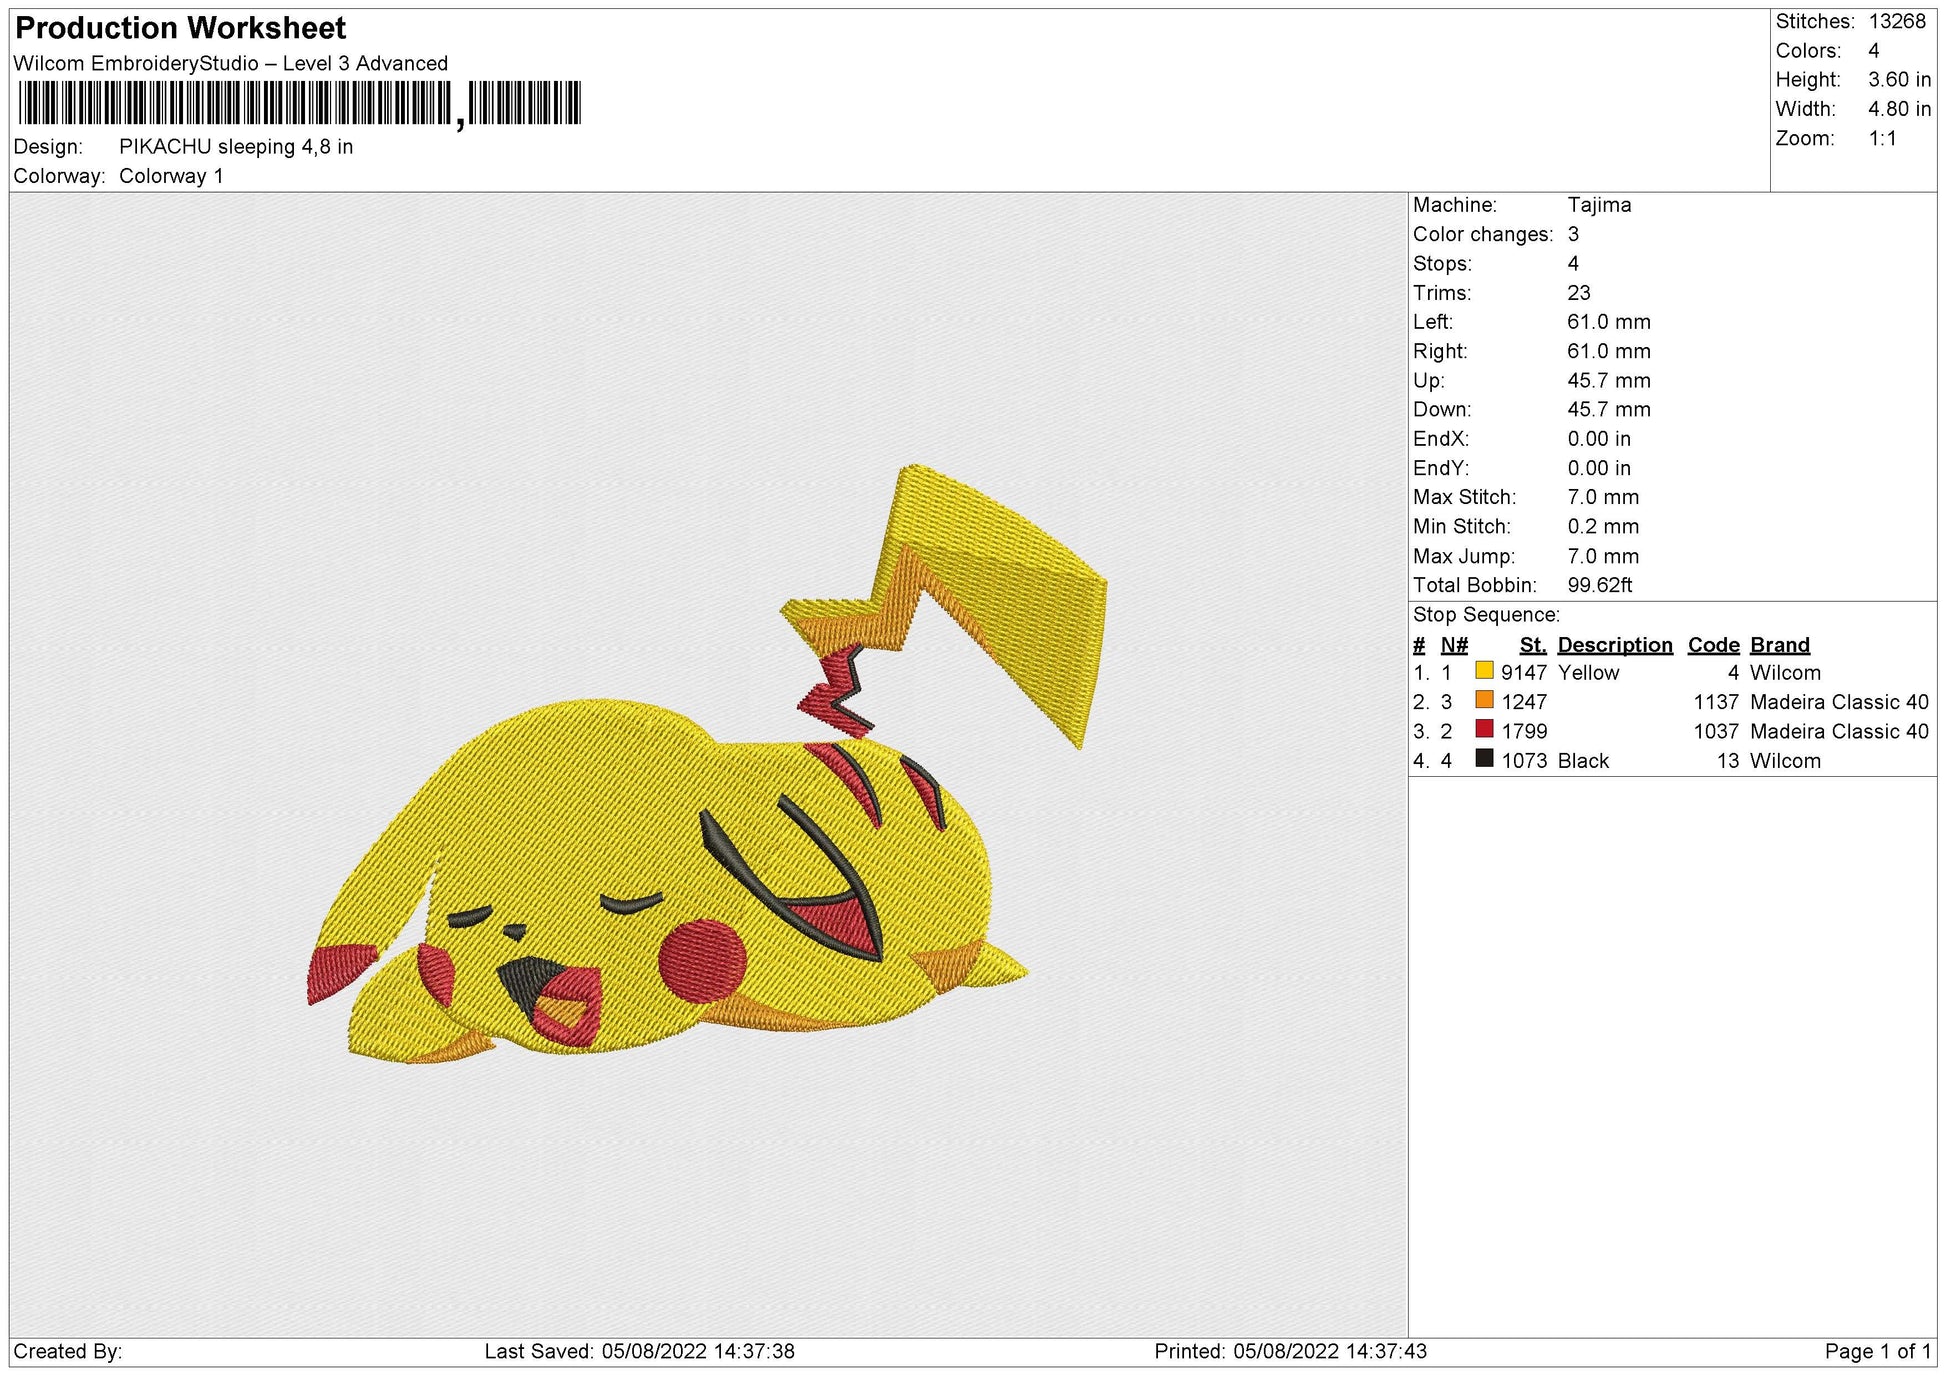The height and width of the screenshot is (1375, 1946).
Task: Select the design name PIKACHU sleeping 4,8 in
Action: coord(235,147)
